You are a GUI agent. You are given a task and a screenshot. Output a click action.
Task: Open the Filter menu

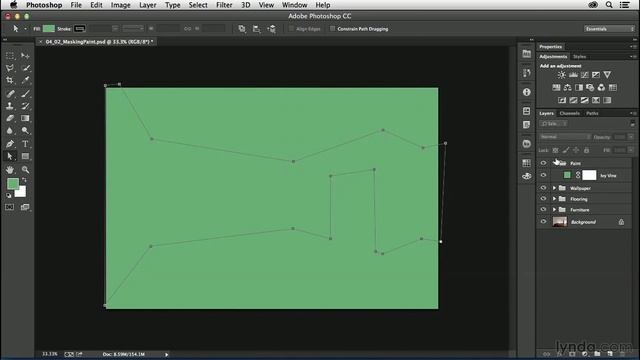coord(224,5)
